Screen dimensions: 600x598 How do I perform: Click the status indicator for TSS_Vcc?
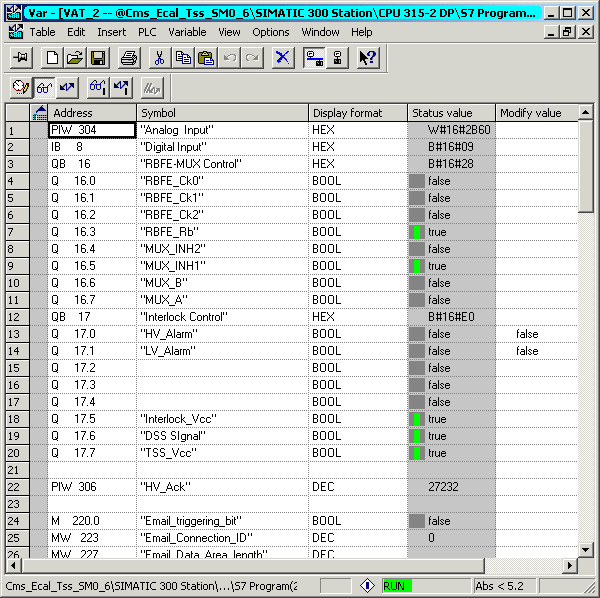417,453
